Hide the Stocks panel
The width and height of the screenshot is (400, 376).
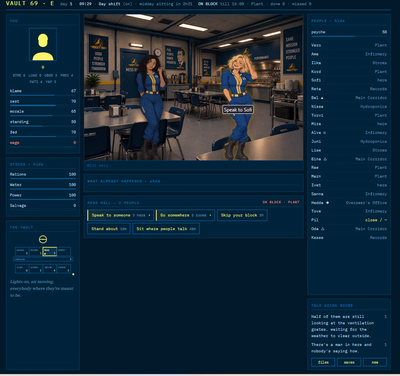38,164
